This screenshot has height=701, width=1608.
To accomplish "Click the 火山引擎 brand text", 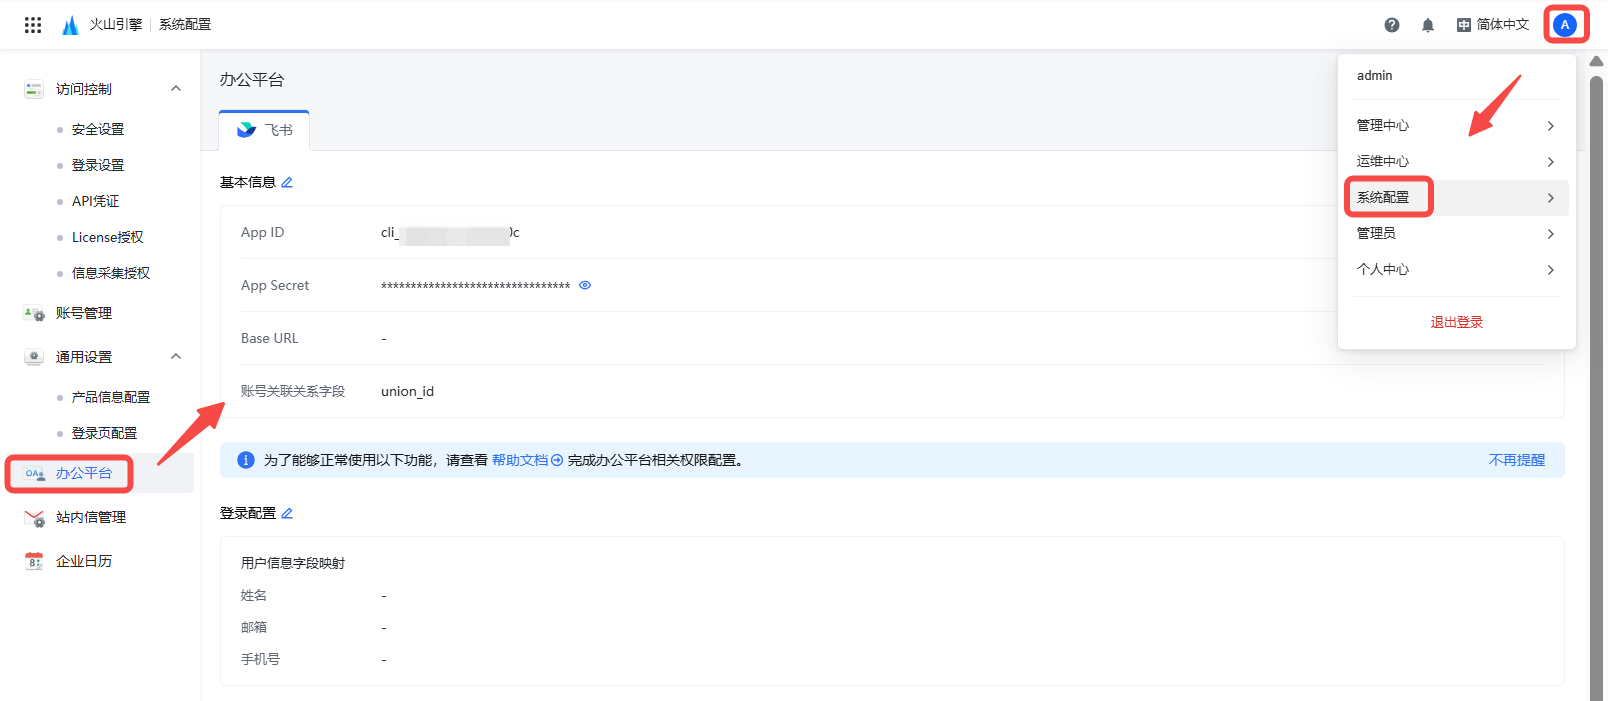I will (116, 25).
